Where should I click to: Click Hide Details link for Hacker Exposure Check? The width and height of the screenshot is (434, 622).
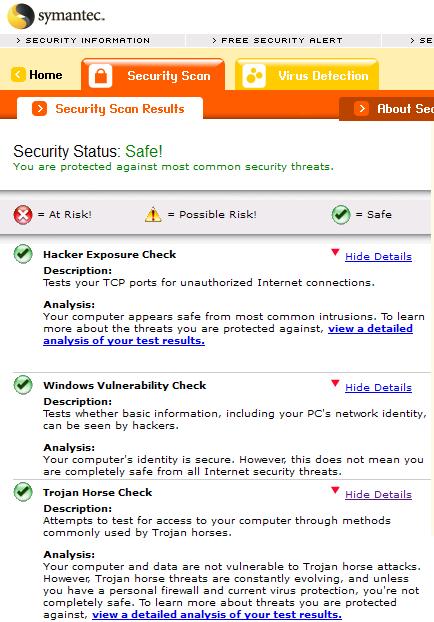pos(378,257)
